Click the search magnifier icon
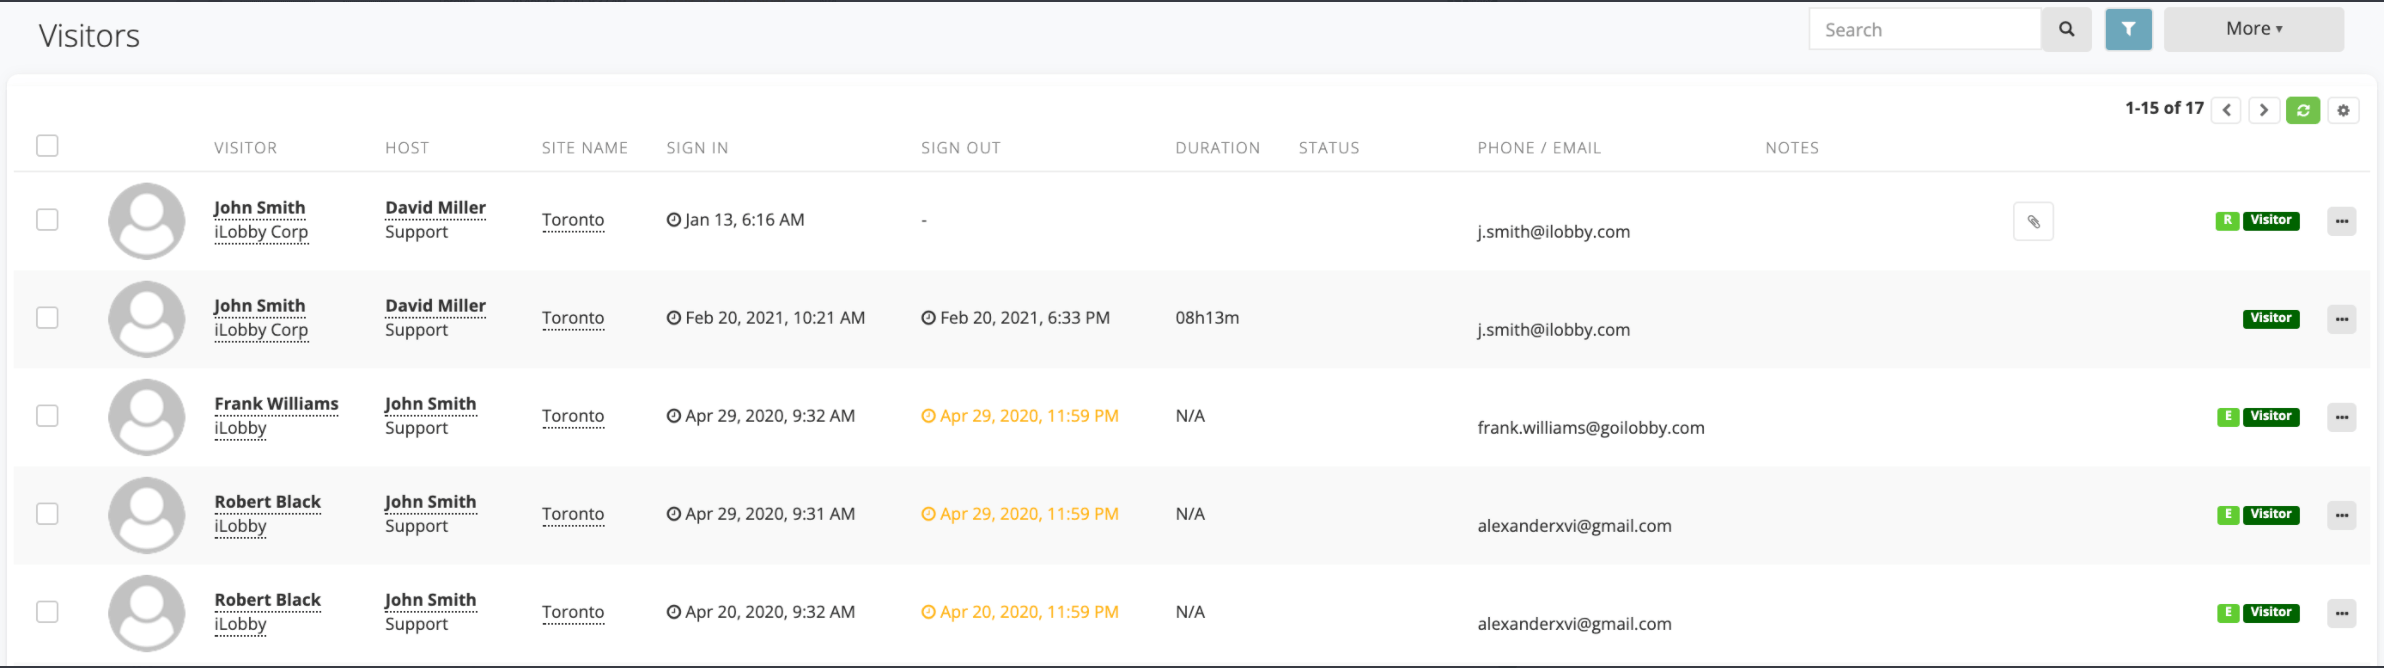 click(2066, 30)
